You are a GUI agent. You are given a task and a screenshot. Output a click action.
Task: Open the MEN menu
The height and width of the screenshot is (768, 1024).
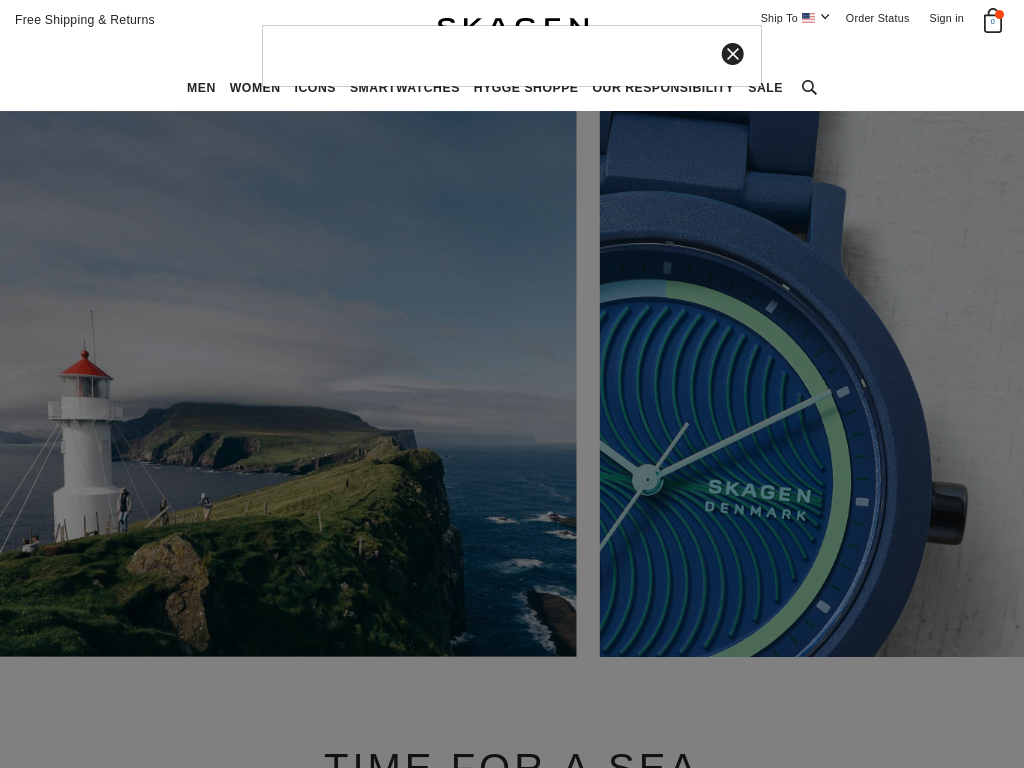[x=201, y=88]
